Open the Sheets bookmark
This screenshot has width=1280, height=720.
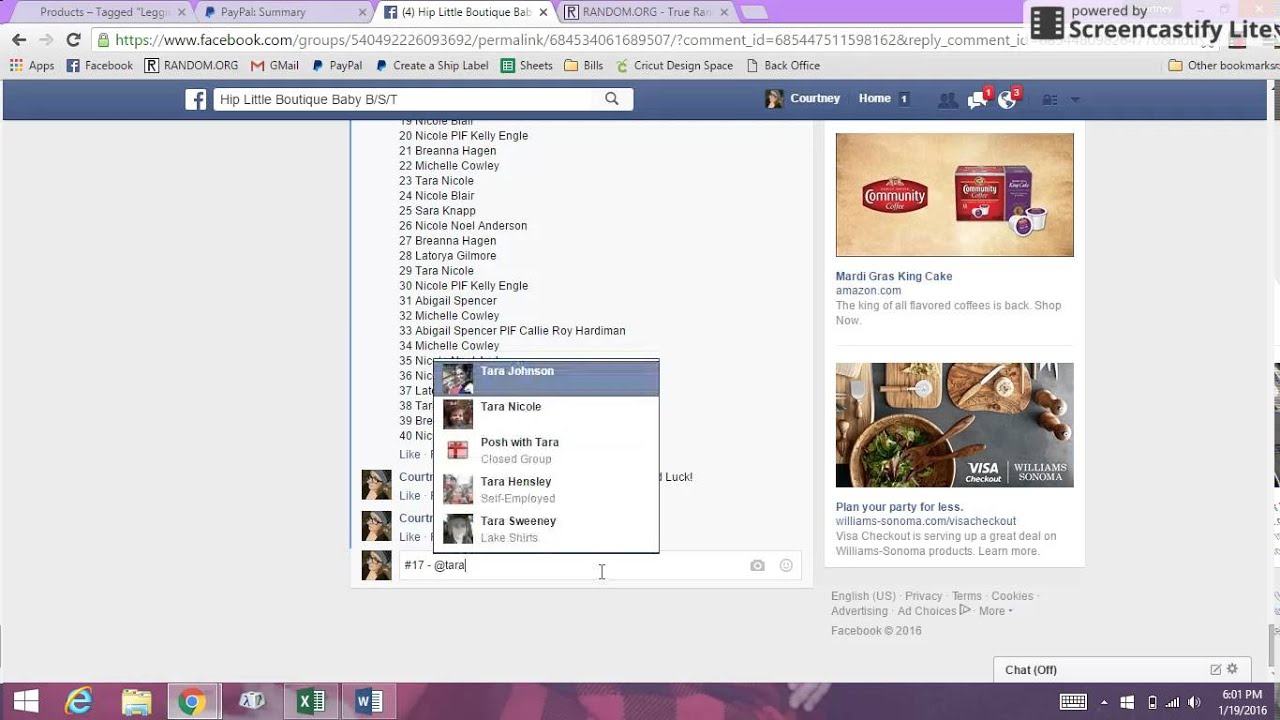[527, 65]
